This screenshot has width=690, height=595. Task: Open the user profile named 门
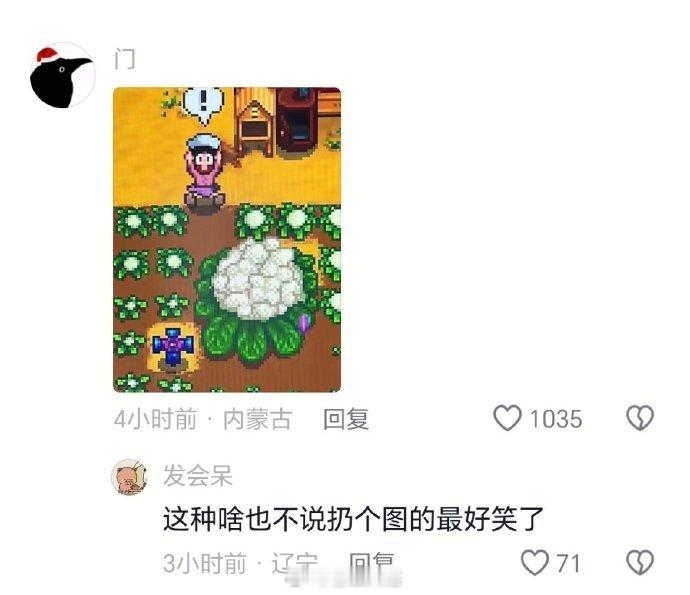click(x=125, y=59)
